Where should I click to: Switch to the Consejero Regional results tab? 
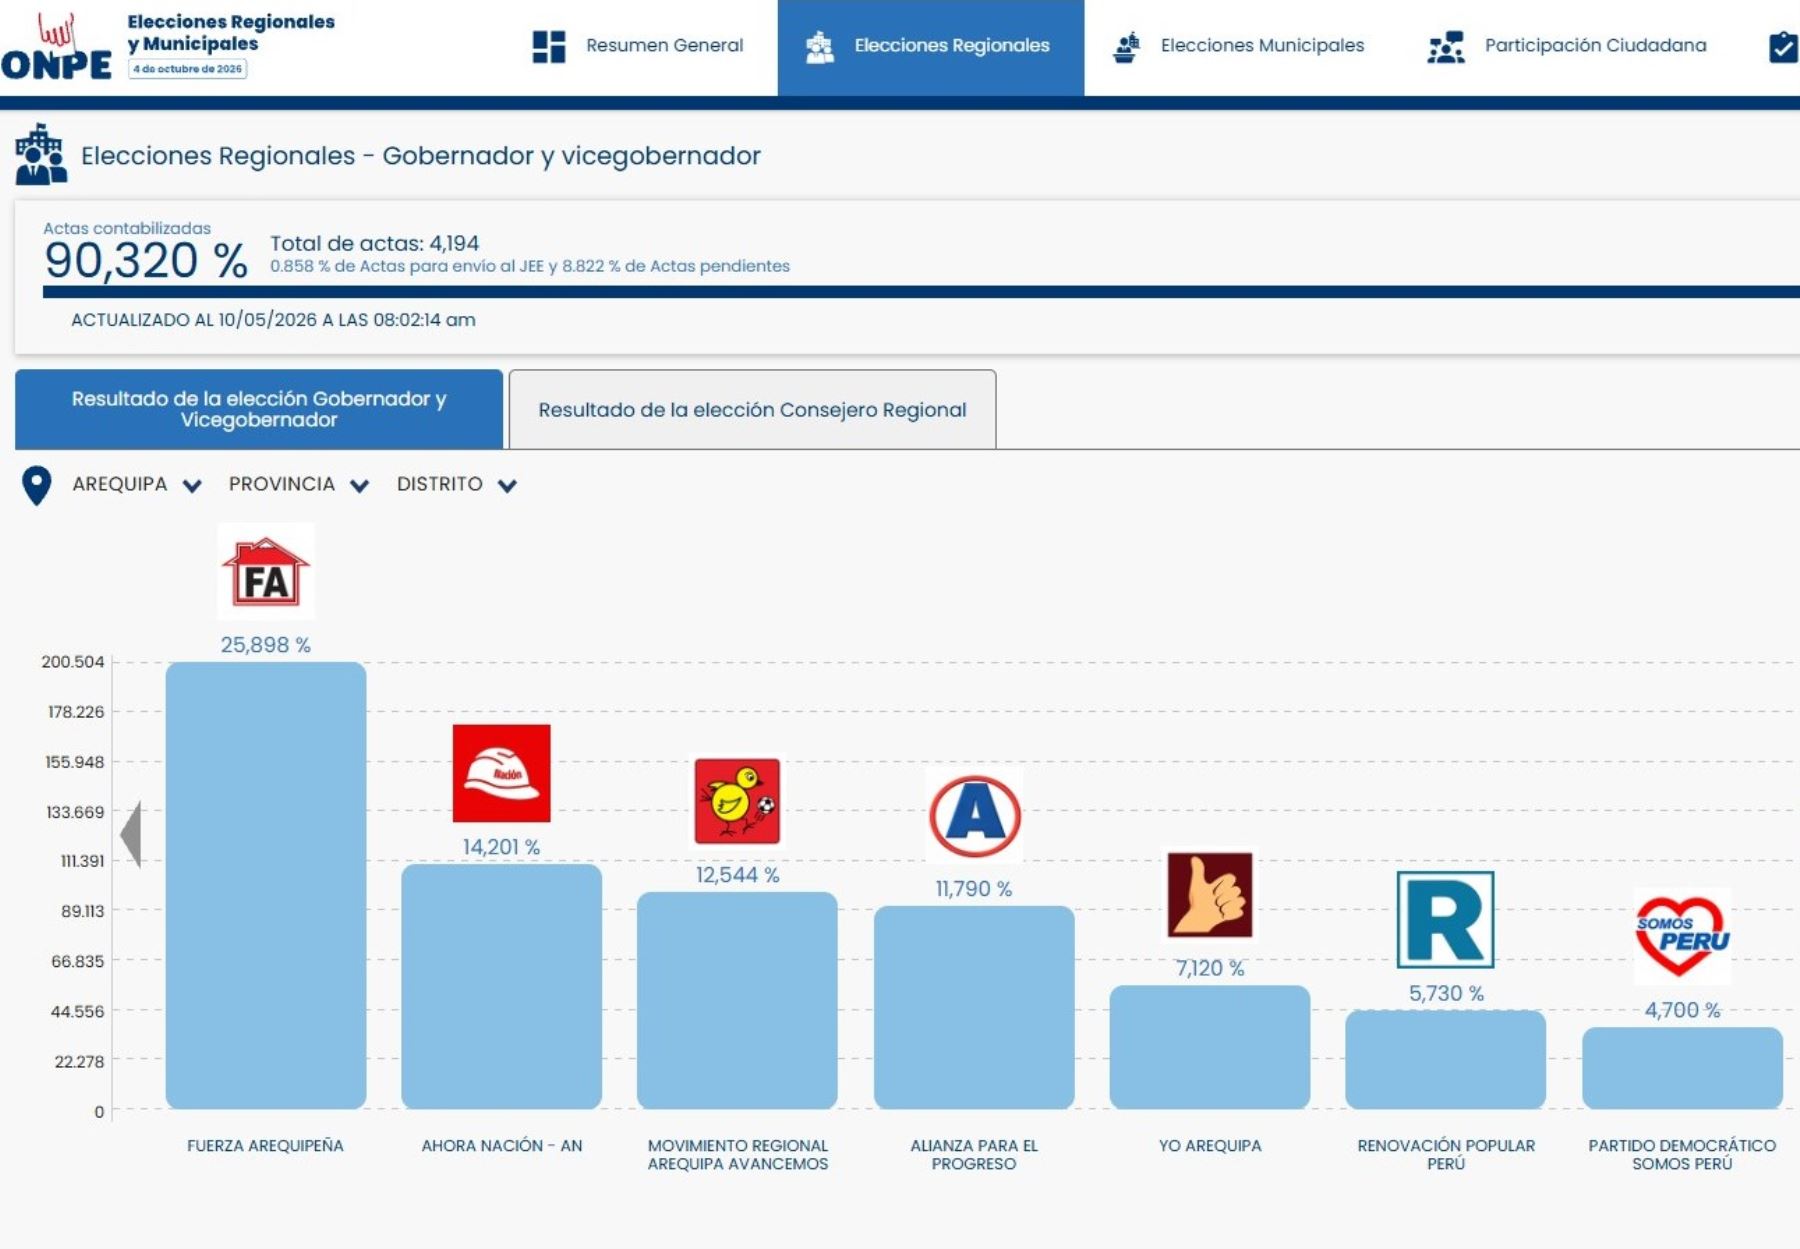click(x=752, y=409)
